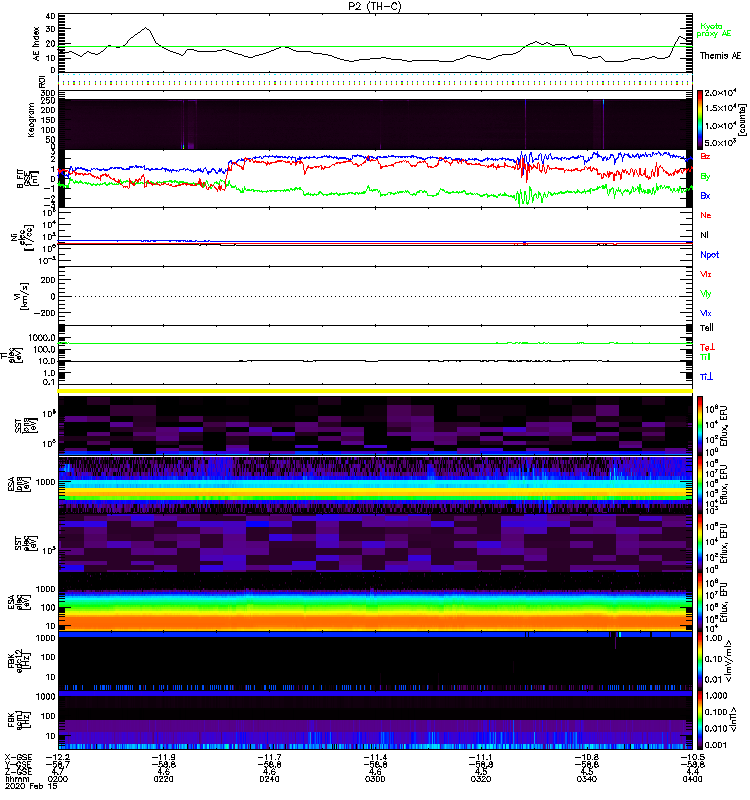
Task: Click the FBK edc12 mV/m color bar
Action: [x=700, y=661]
